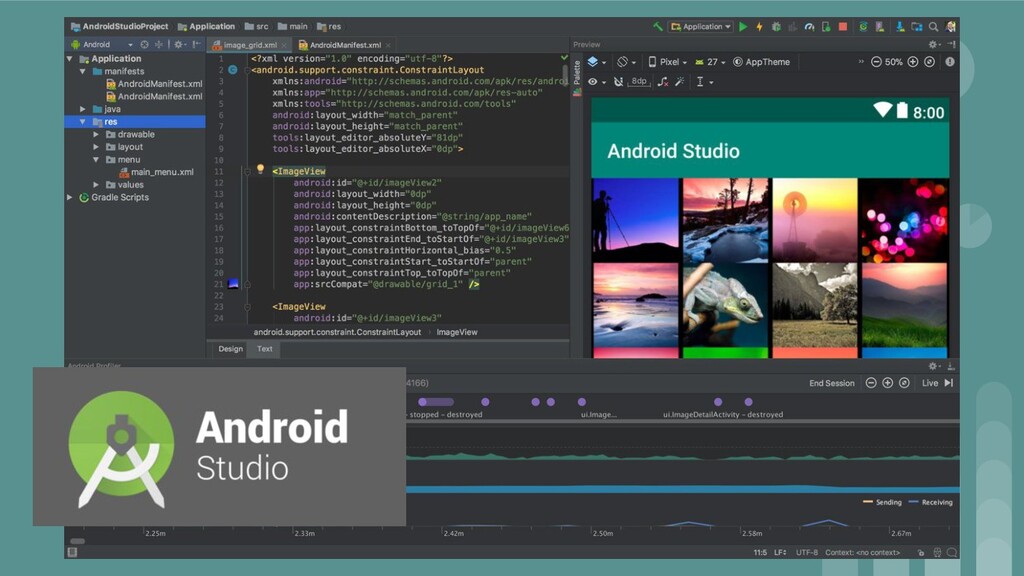Image resolution: width=1024 pixels, height=576 pixels.
Task: Toggle read-only lock icon in status bar
Action: 920,552
